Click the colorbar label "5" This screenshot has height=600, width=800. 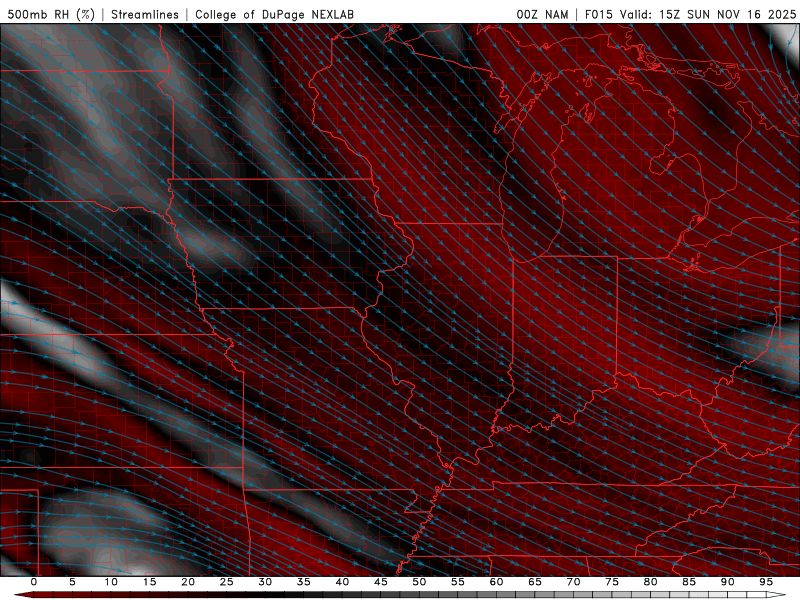coord(72,582)
